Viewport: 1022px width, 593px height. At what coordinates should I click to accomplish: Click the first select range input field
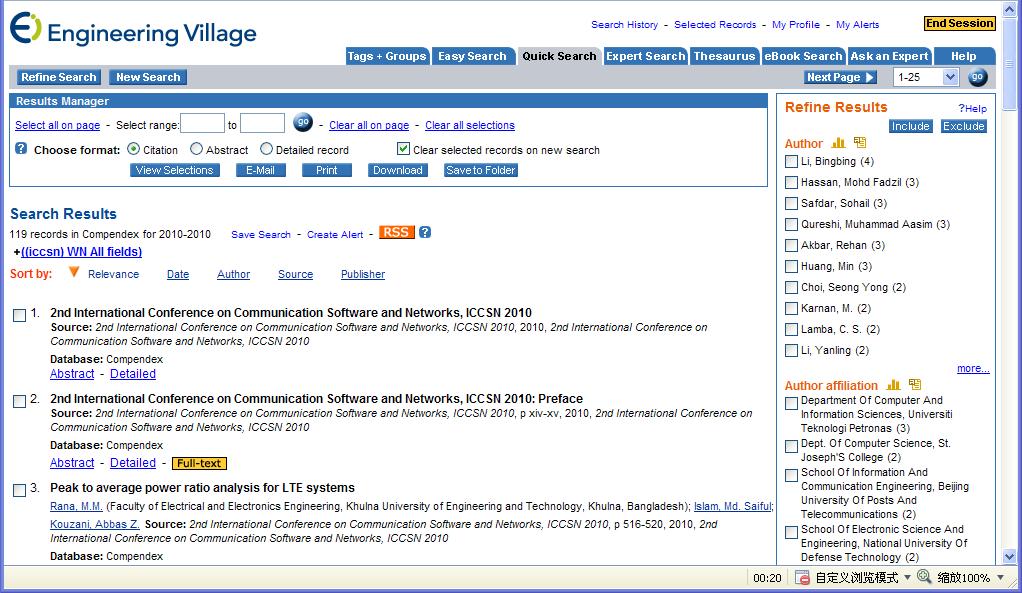(202, 123)
